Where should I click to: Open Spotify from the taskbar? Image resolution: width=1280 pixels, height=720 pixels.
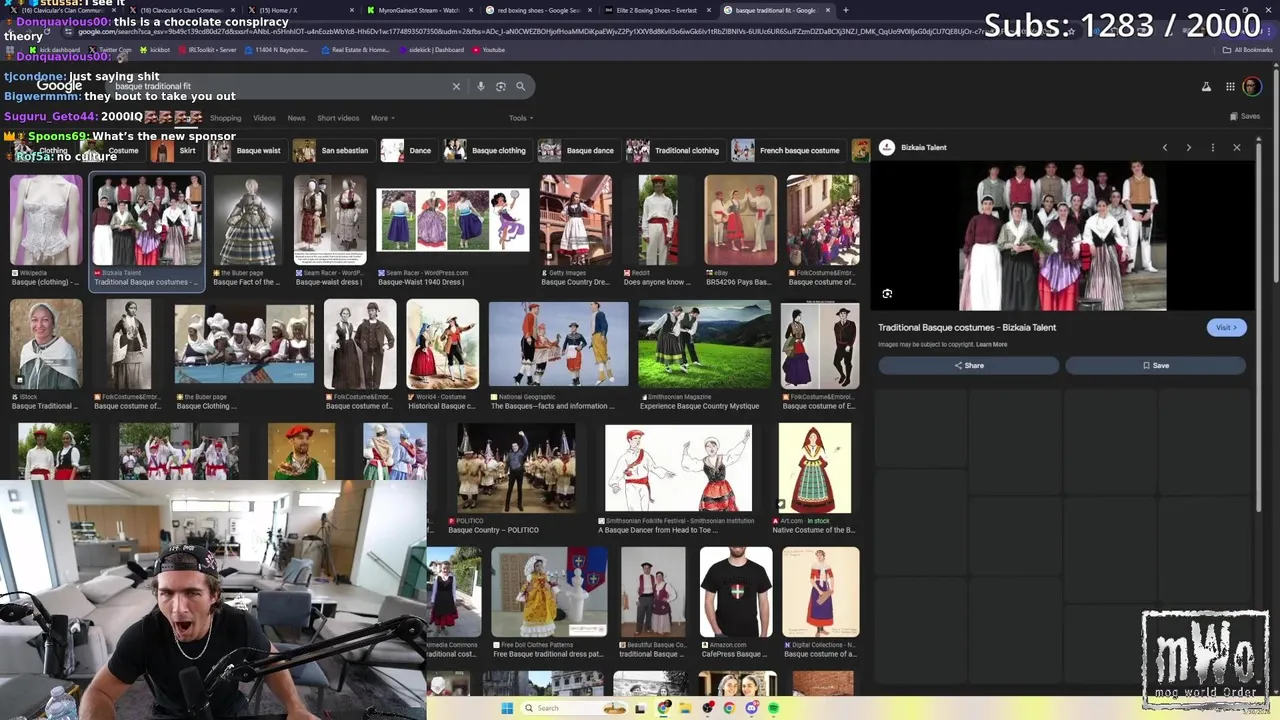[x=773, y=708]
